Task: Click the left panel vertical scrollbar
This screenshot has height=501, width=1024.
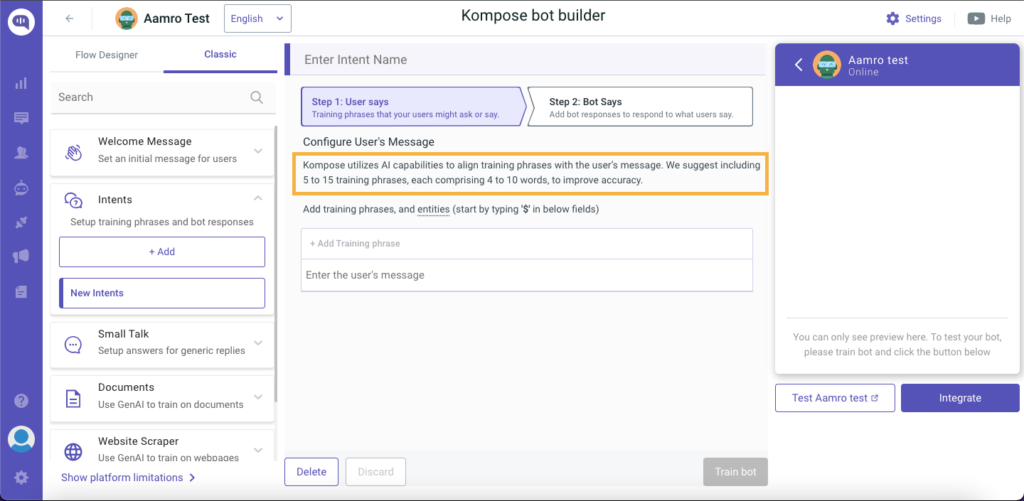Action: (x=276, y=263)
